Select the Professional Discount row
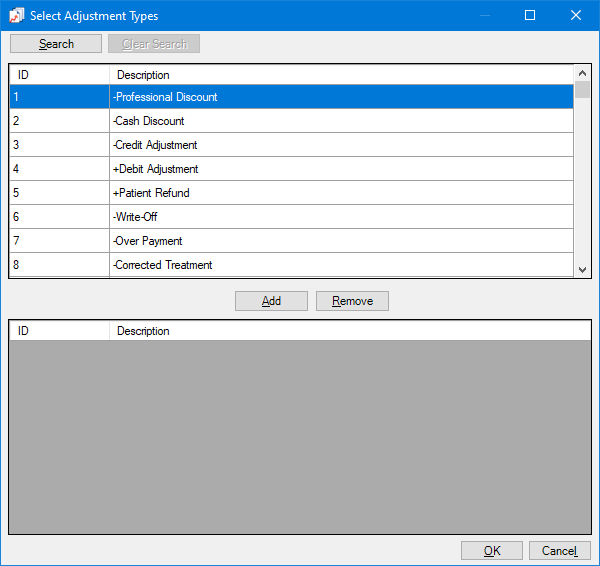600x566 pixels. point(165,97)
